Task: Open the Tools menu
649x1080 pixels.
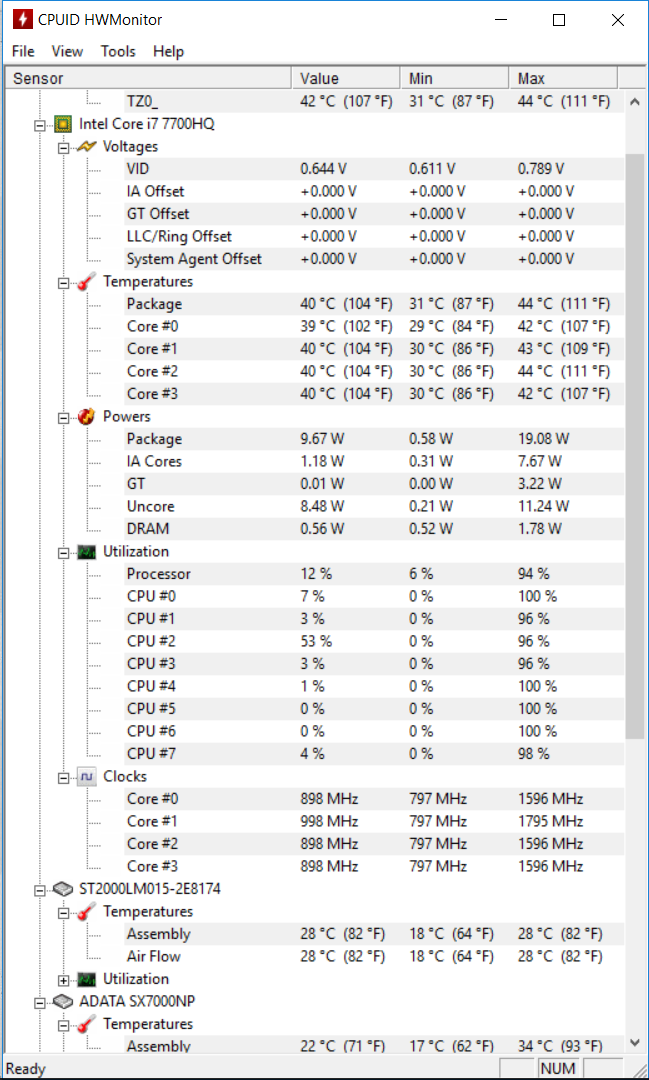Action: [118, 51]
